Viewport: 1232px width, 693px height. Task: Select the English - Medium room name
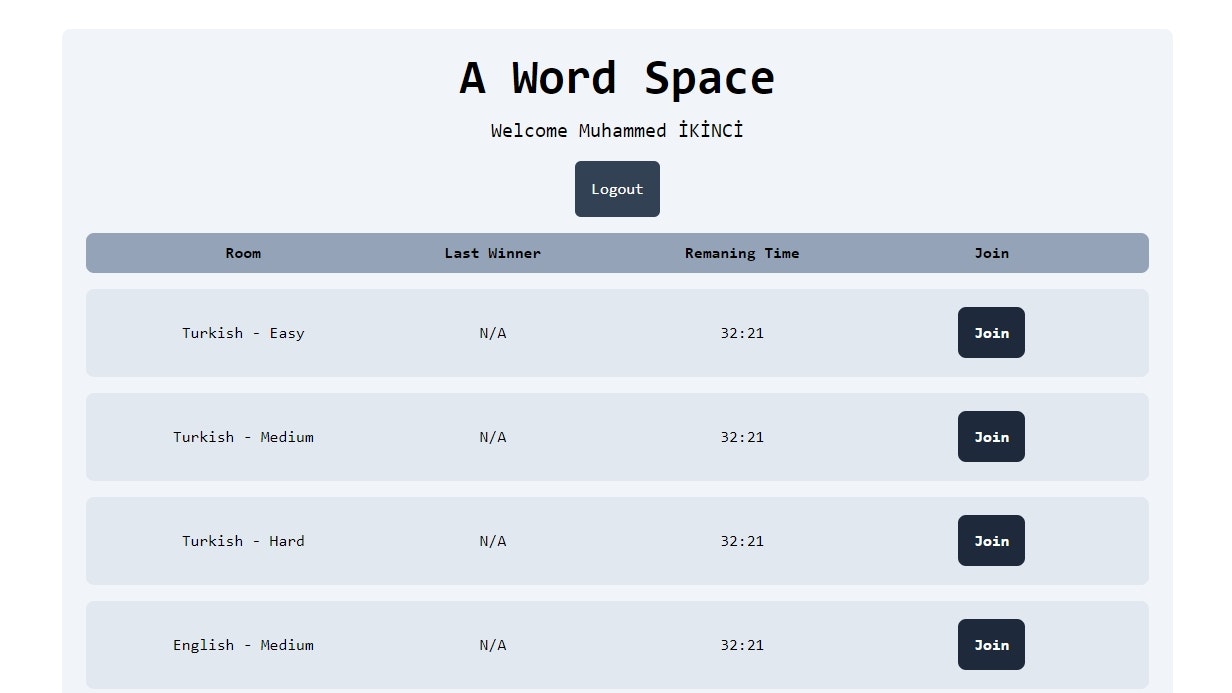tap(243, 644)
